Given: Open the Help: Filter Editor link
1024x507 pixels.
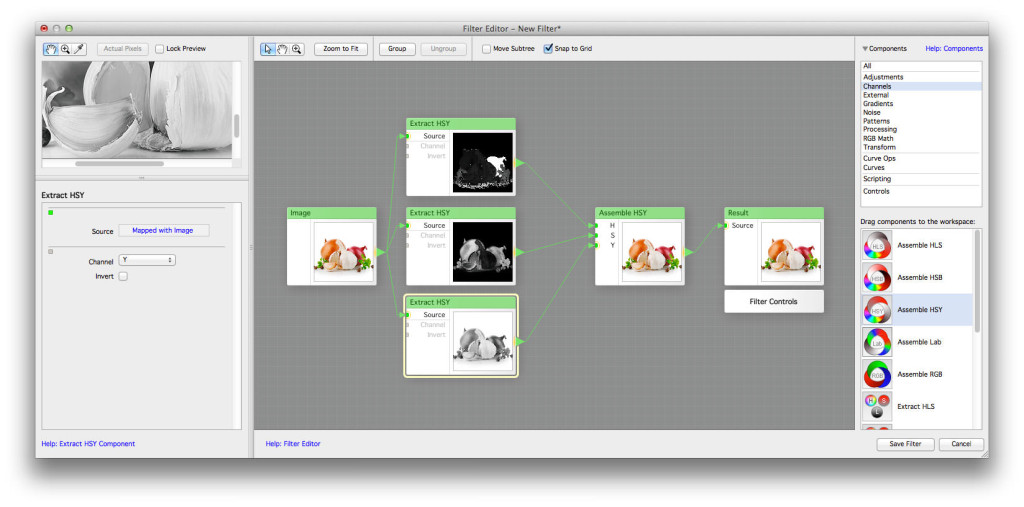Looking at the screenshot, I should 293,444.
